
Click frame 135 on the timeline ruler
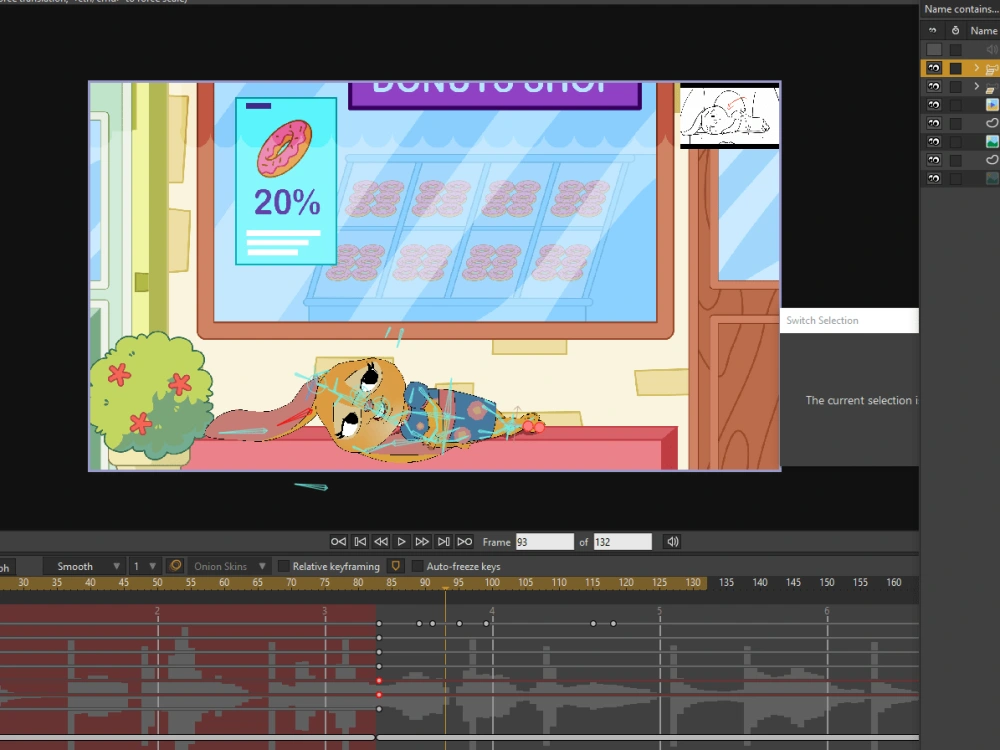tap(726, 582)
